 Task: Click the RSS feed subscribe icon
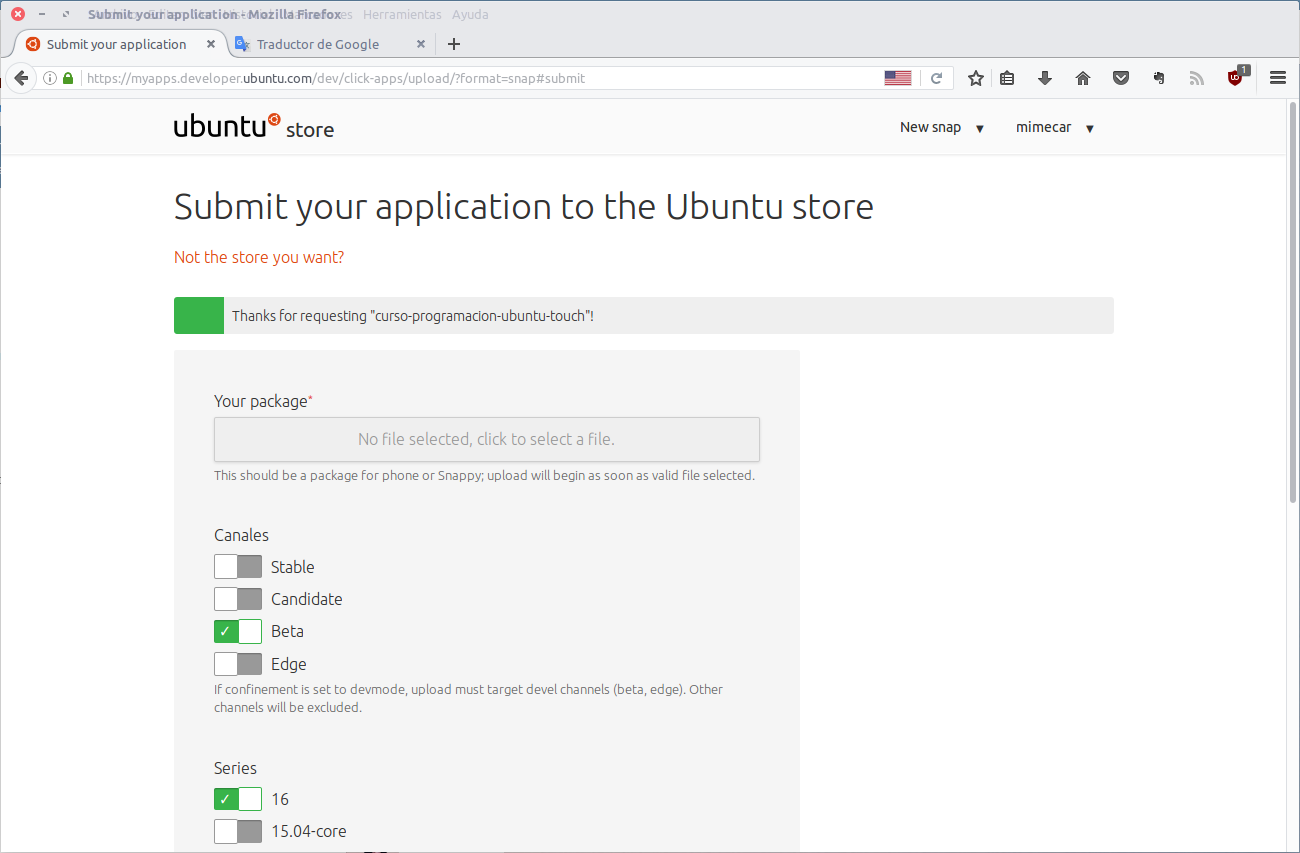pyautogui.click(x=1197, y=78)
